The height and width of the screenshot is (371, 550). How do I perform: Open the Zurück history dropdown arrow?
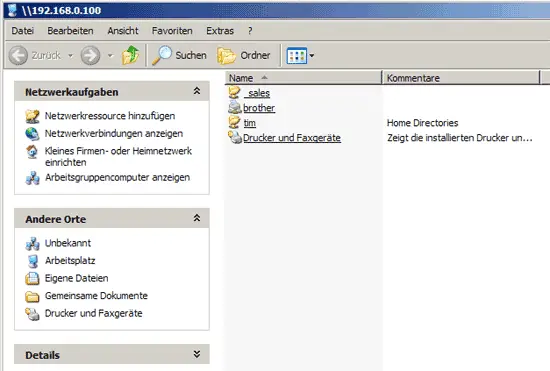pyautogui.click(x=71, y=55)
